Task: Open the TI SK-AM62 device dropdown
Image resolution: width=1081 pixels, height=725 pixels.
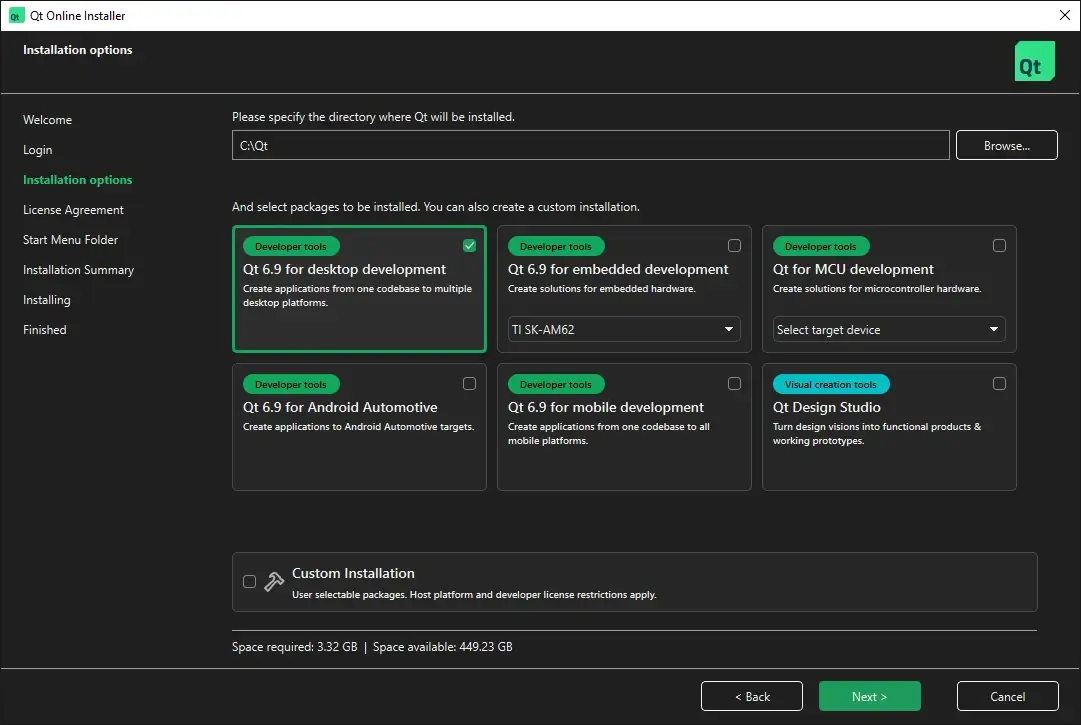Action: click(623, 329)
